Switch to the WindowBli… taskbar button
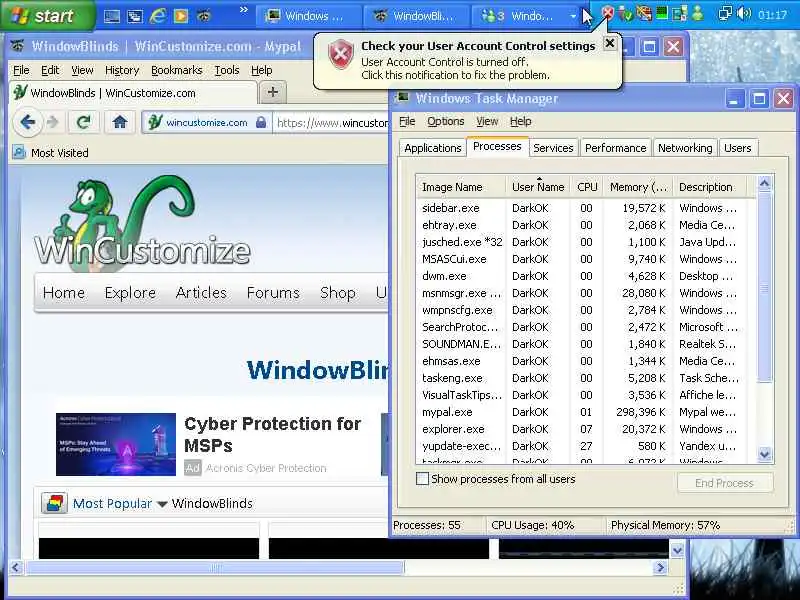 [x=414, y=16]
